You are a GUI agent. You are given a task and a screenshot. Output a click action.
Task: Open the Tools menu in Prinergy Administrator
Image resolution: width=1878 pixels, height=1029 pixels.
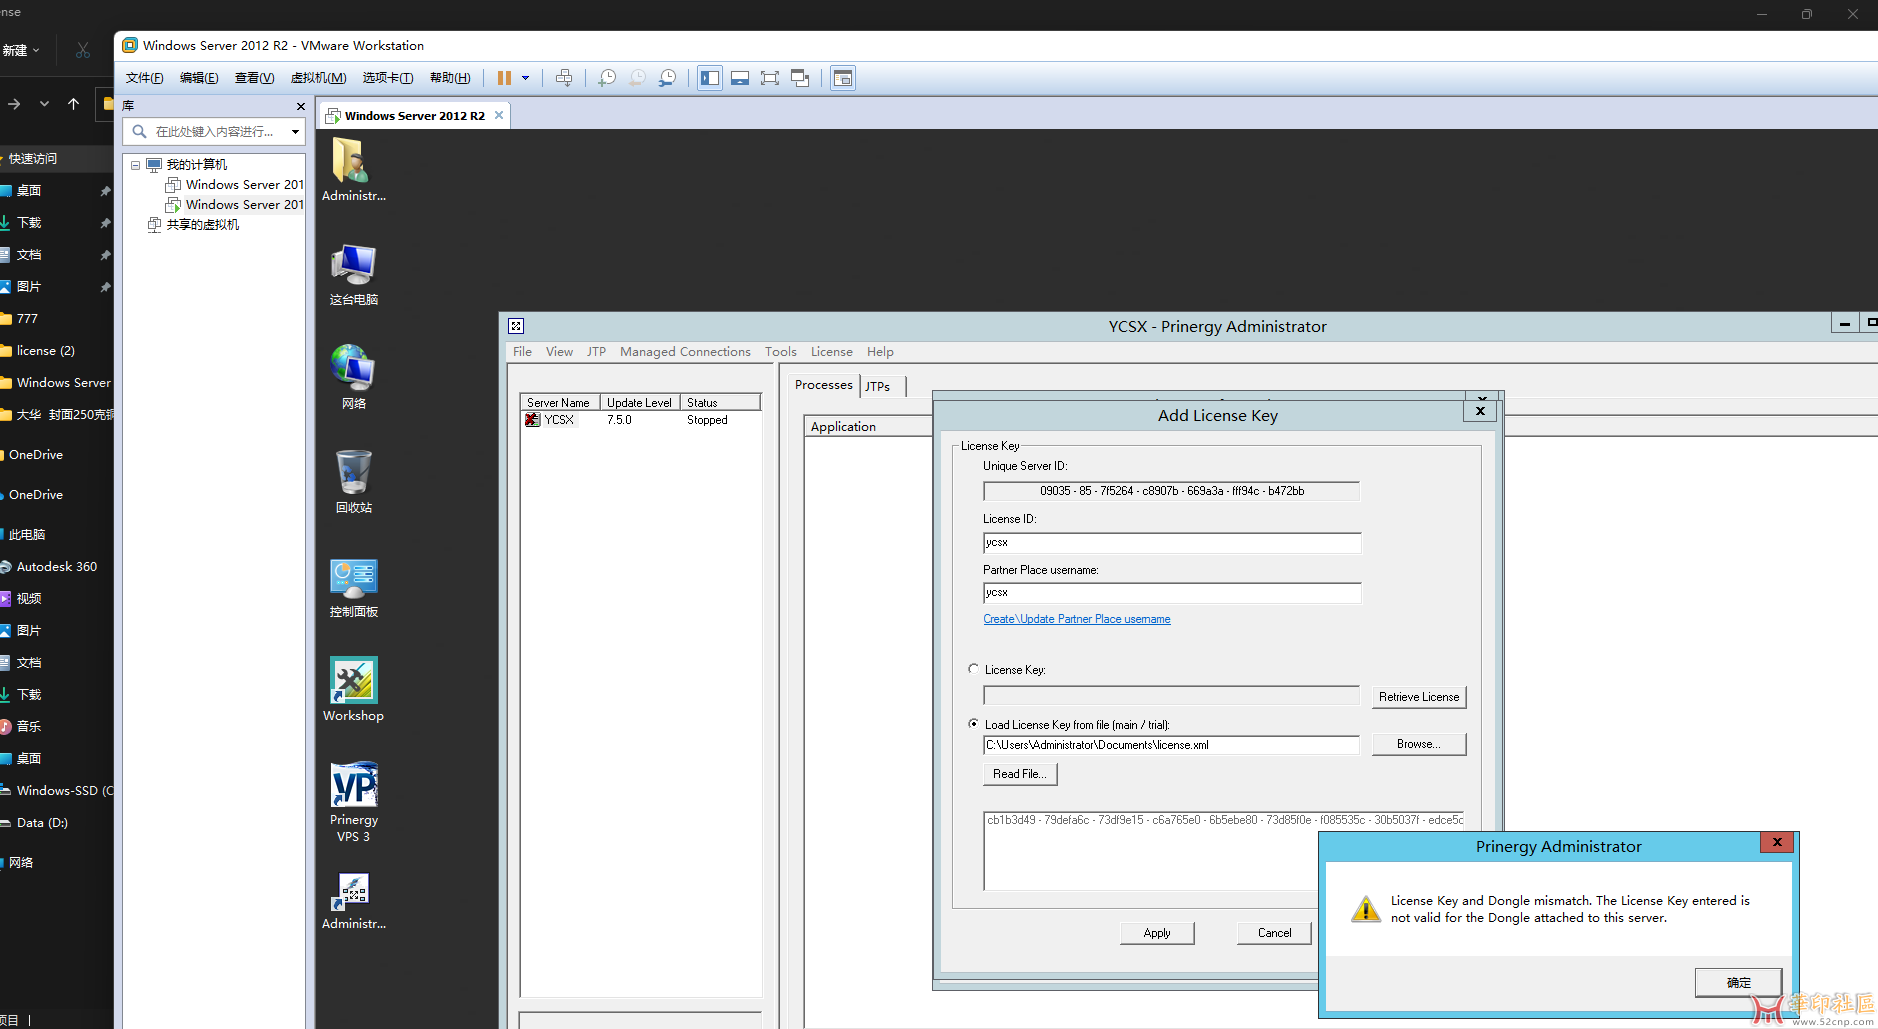[780, 352]
